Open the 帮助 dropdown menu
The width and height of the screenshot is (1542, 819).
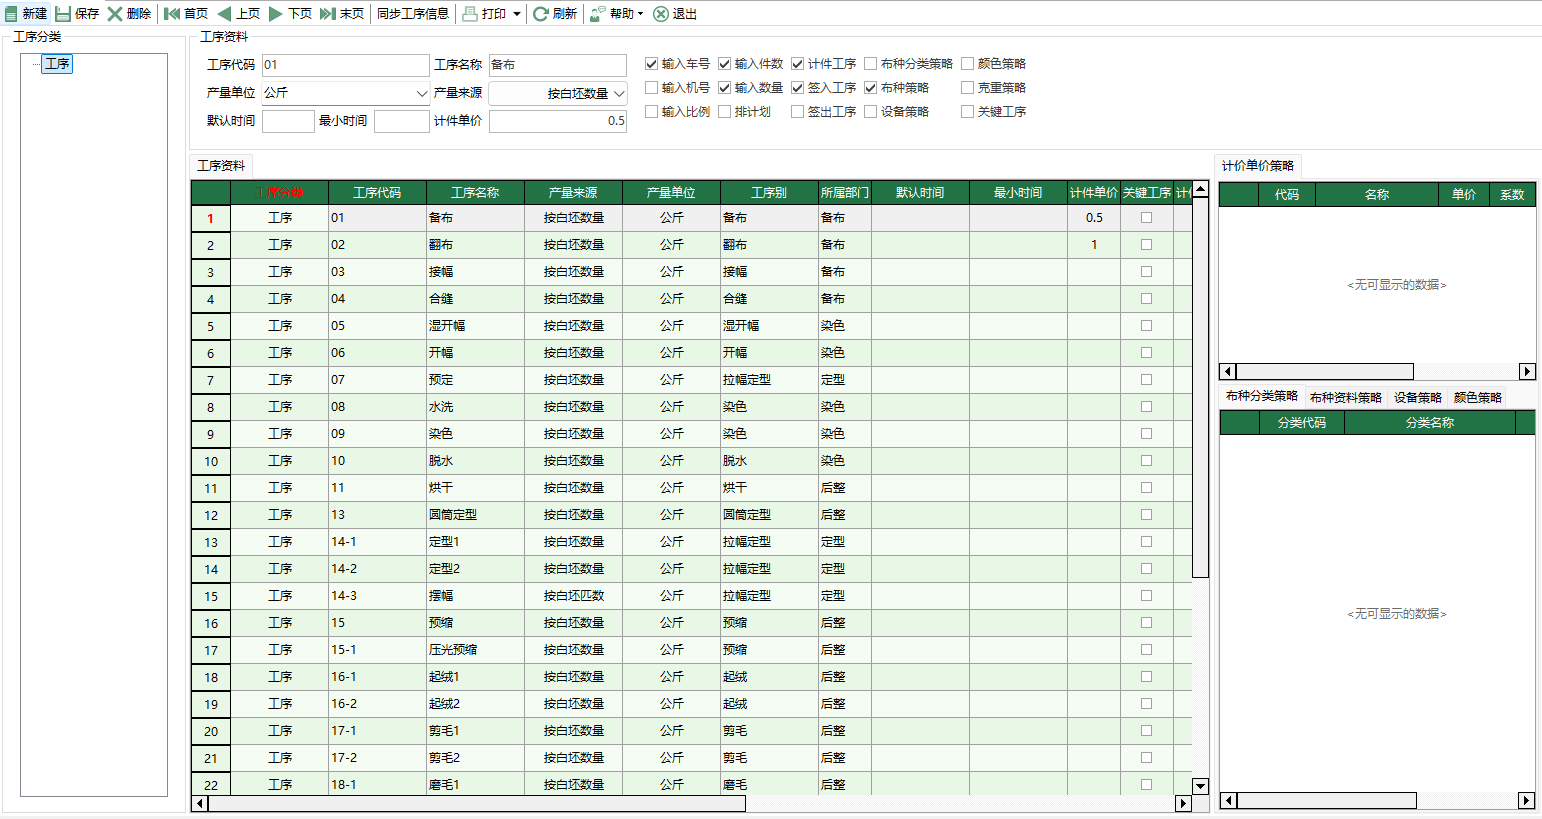coord(617,13)
